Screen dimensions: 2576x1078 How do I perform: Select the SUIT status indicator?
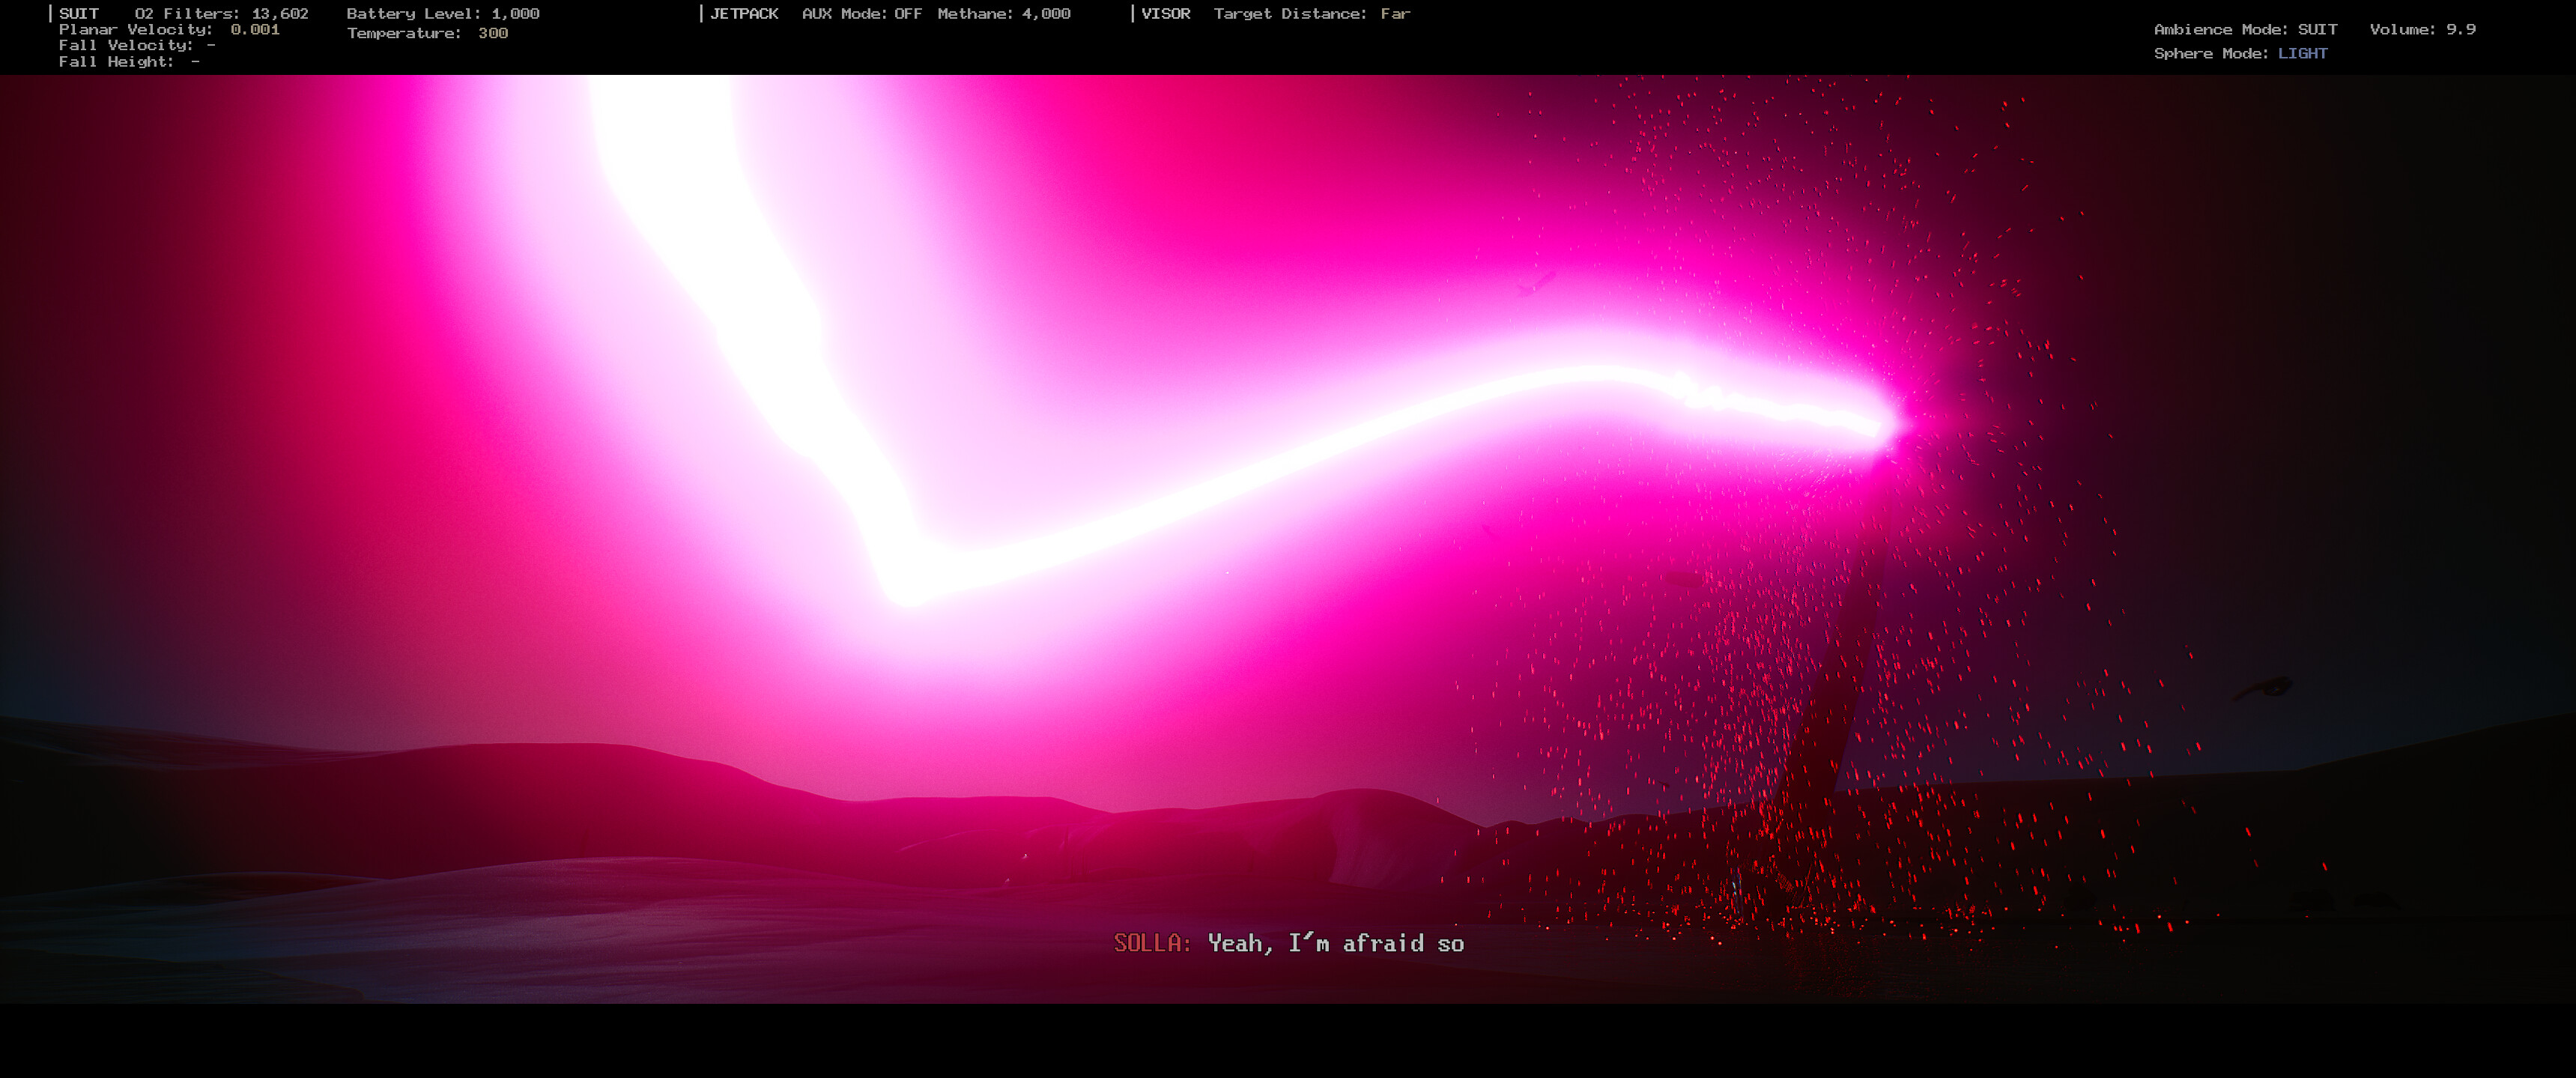[80, 13]
